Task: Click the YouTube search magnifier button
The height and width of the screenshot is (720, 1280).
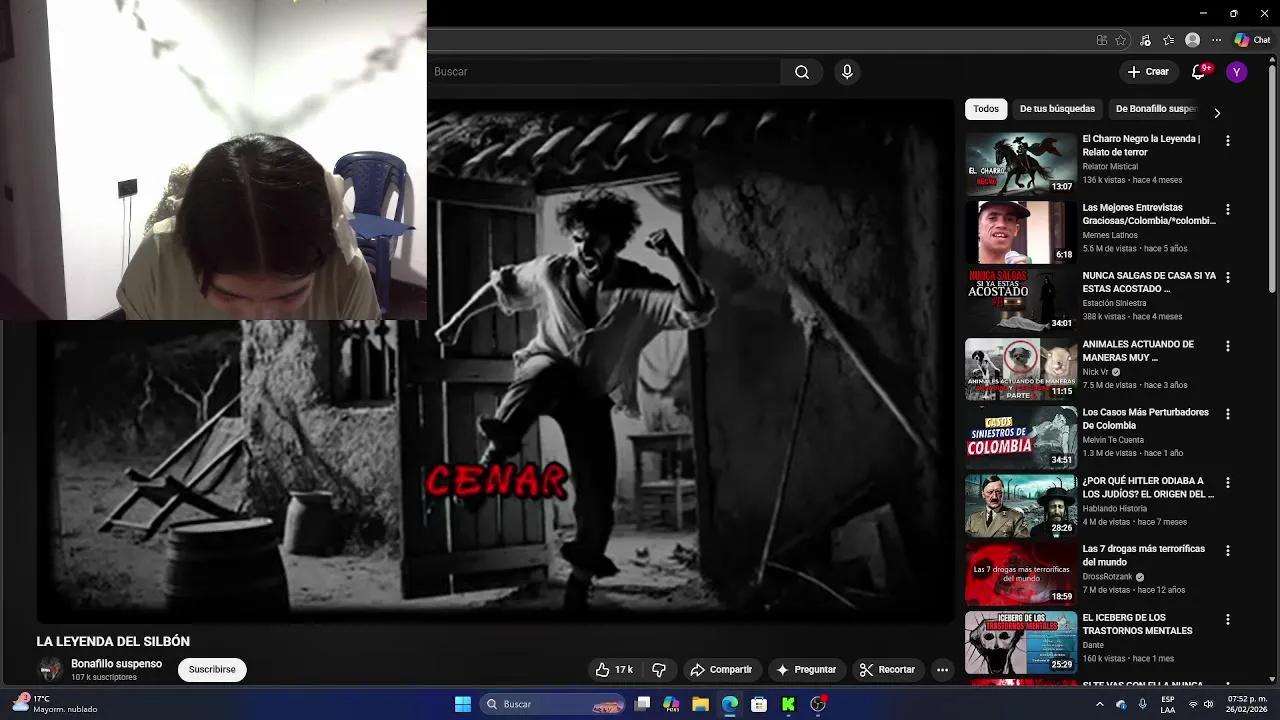Action: (x=802, y=72)
